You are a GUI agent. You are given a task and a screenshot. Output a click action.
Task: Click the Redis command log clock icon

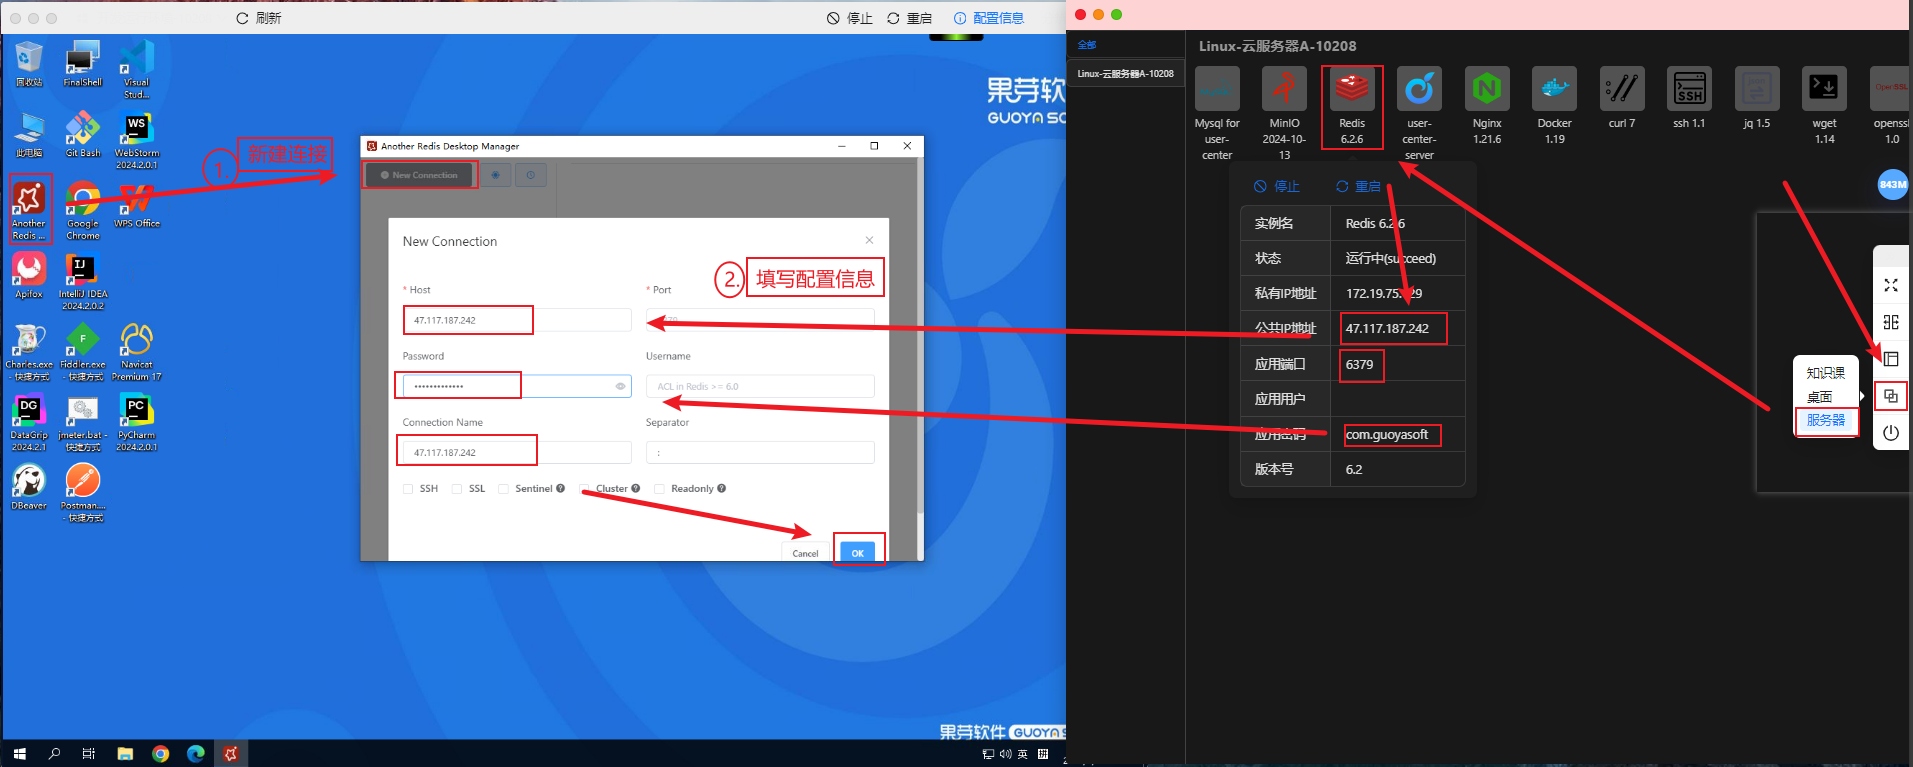[531, 175]
